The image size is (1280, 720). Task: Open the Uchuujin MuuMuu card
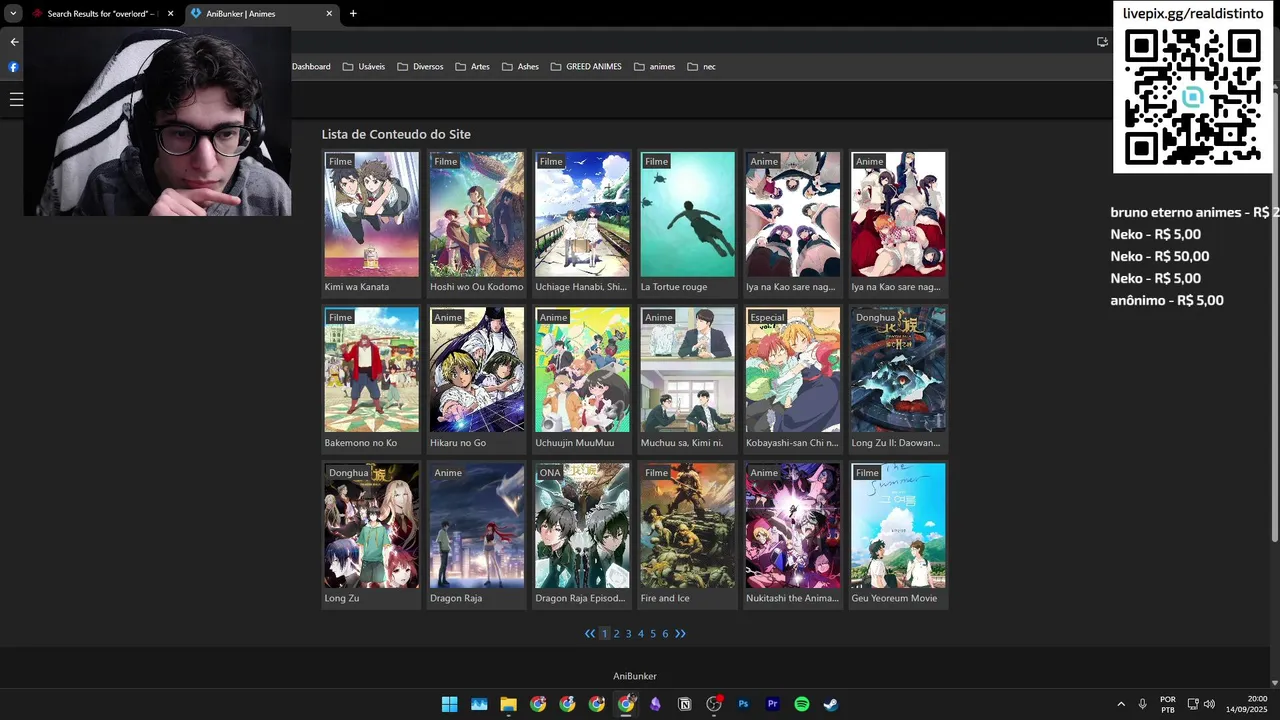pyautogui.click(x=582, y=380)
